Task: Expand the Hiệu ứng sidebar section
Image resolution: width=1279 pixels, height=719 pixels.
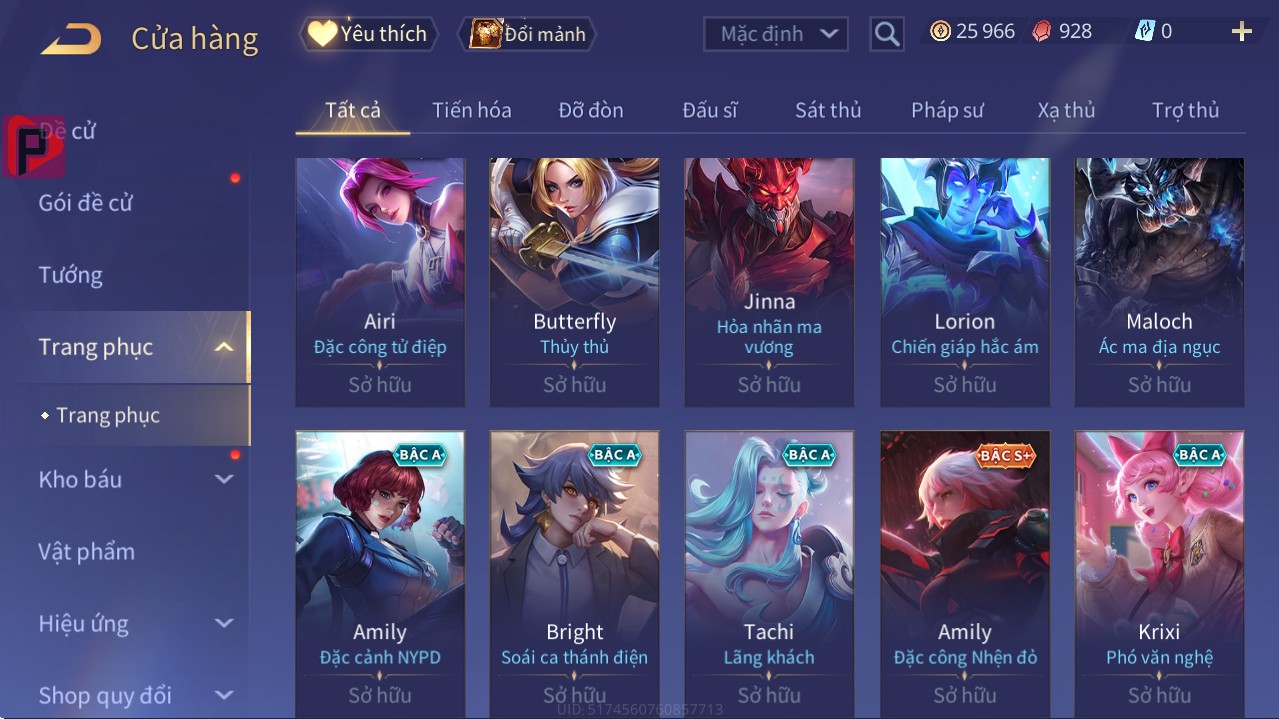Action: [224, 623]
